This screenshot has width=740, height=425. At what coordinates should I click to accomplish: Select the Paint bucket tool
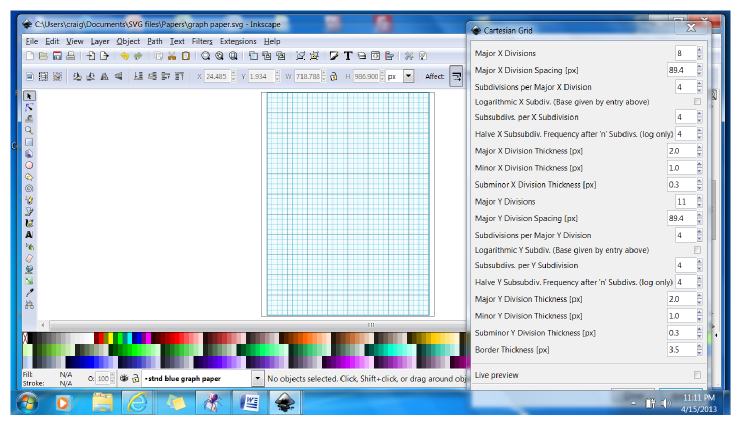[29, 269]
